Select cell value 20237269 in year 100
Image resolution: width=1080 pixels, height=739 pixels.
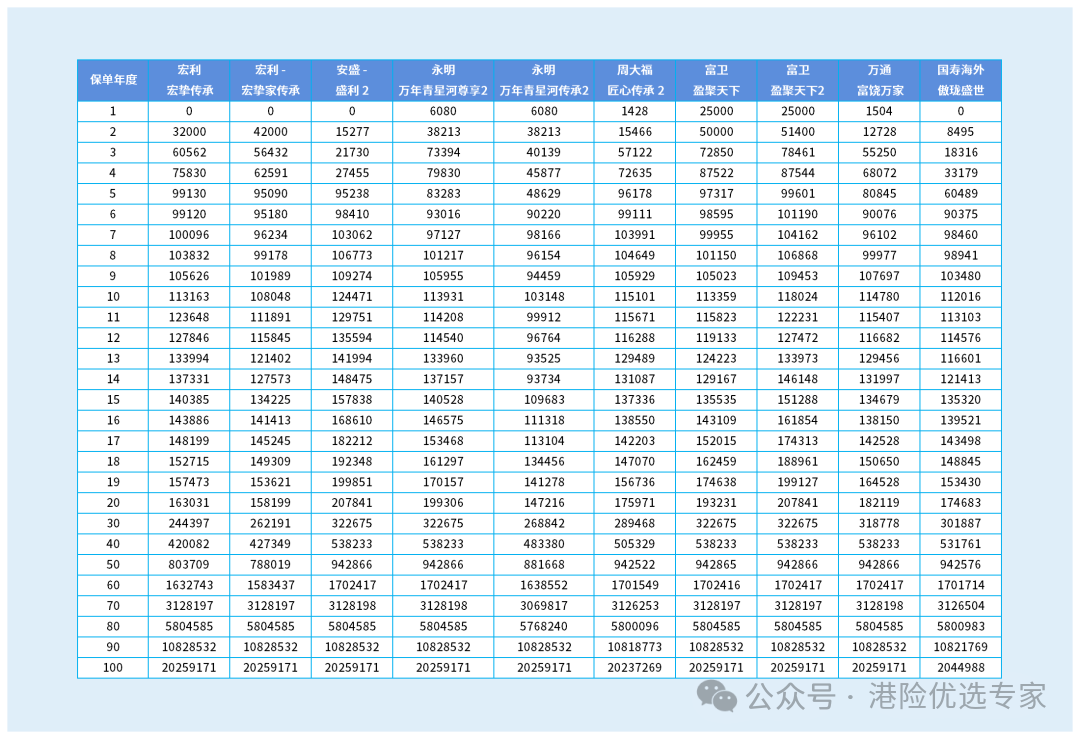pos(634,668)
